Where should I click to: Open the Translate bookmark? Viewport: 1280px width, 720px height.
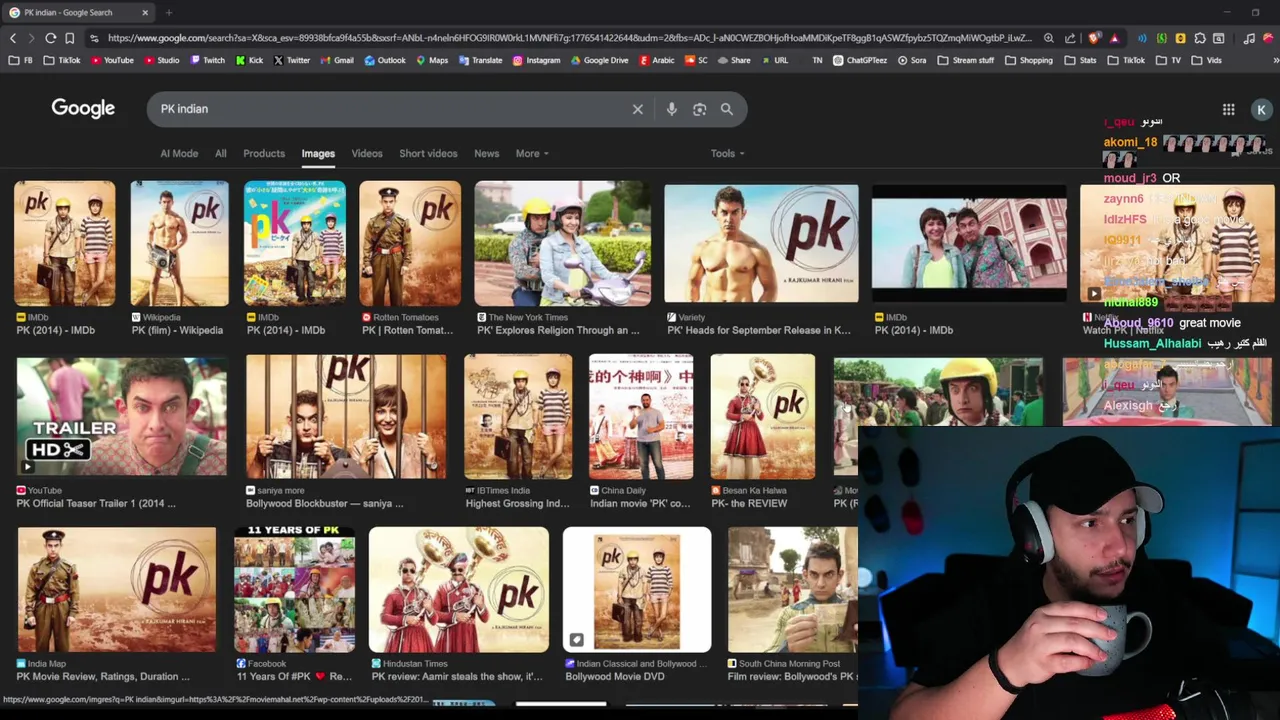(480, 60)
